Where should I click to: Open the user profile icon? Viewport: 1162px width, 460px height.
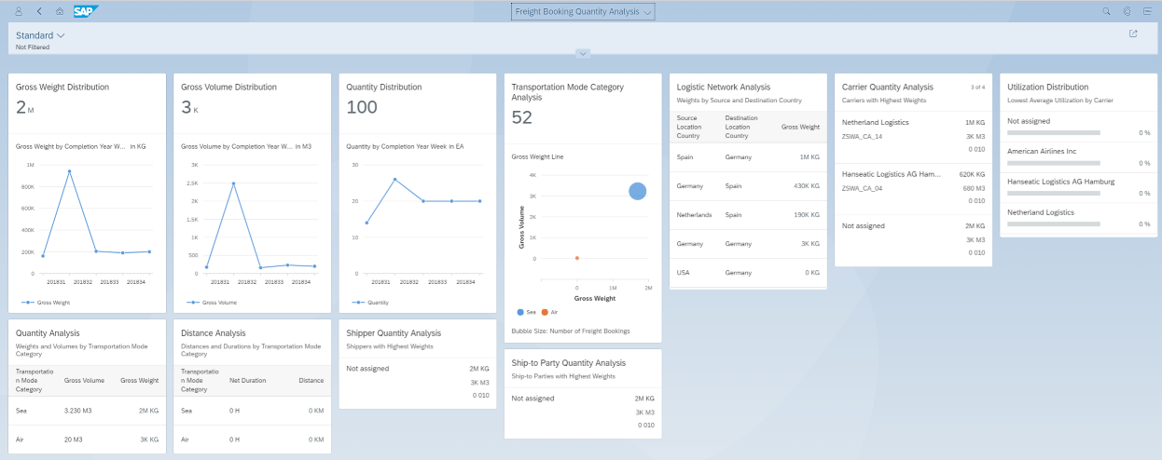19,12
